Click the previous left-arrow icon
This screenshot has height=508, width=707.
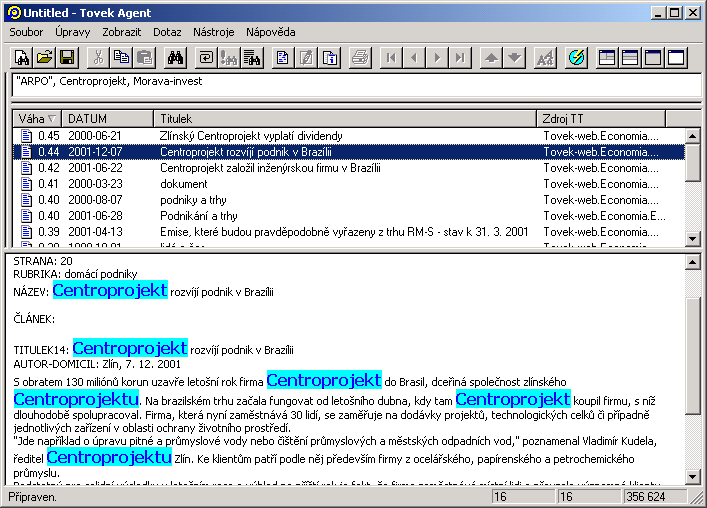click(x=414, y=58)
